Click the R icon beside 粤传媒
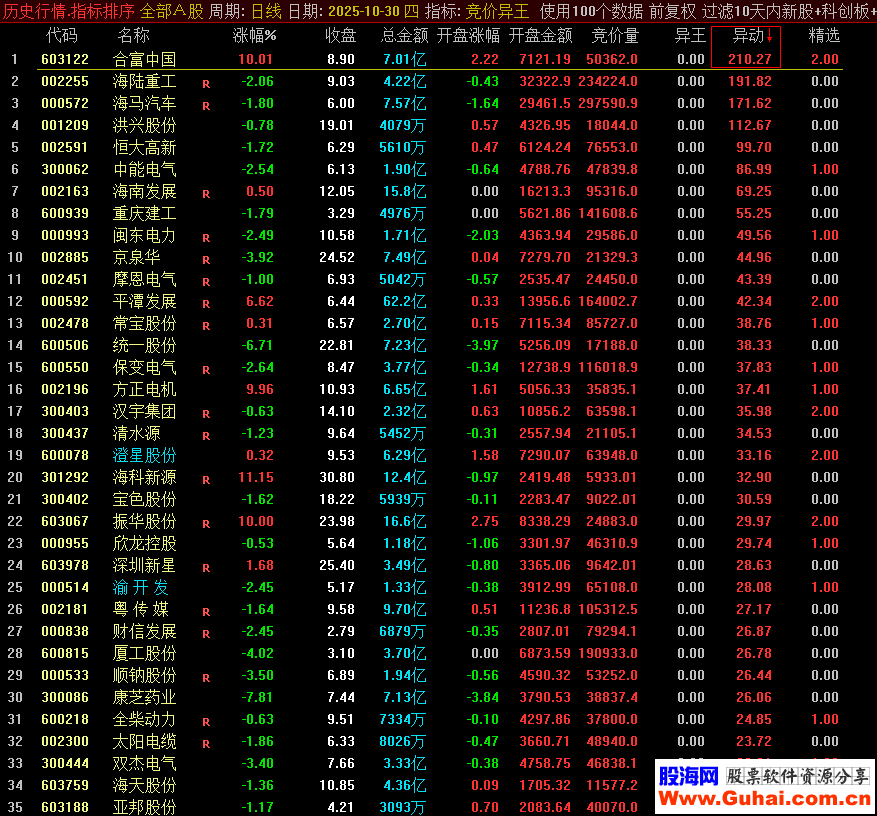The height and width of the screenshot is (816, 877). 206,611
